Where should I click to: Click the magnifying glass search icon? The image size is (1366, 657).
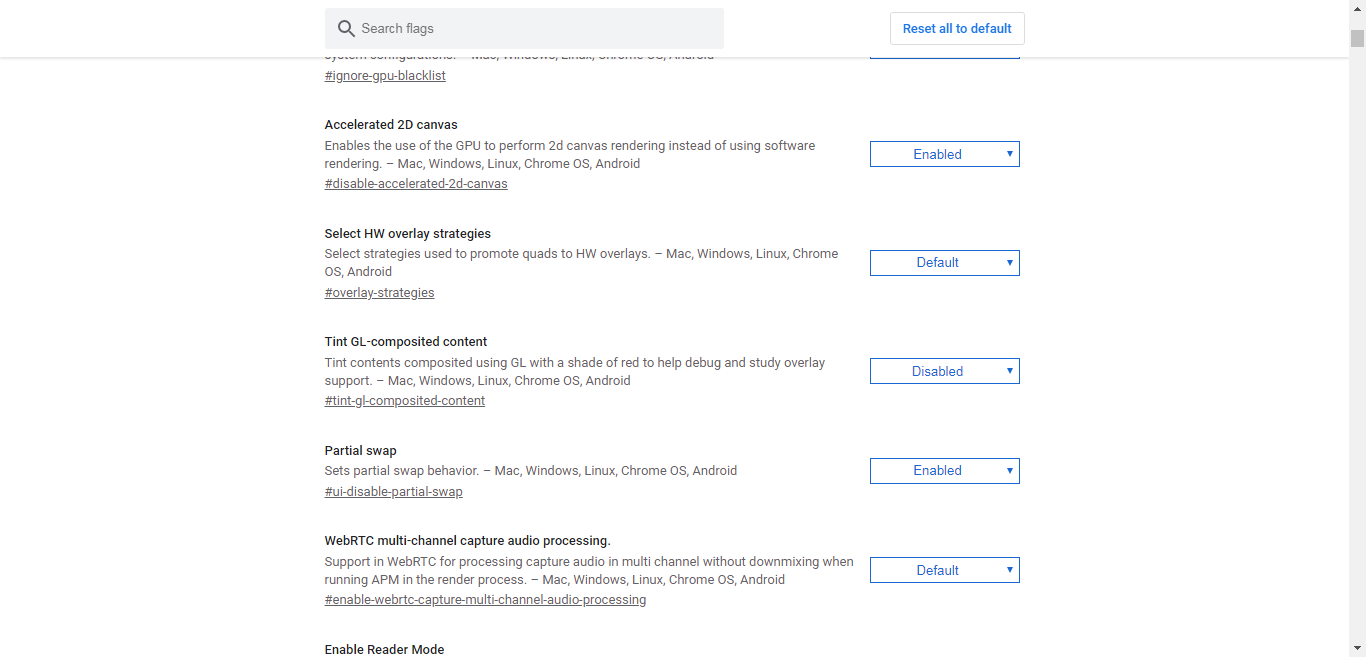coord(346,29)
